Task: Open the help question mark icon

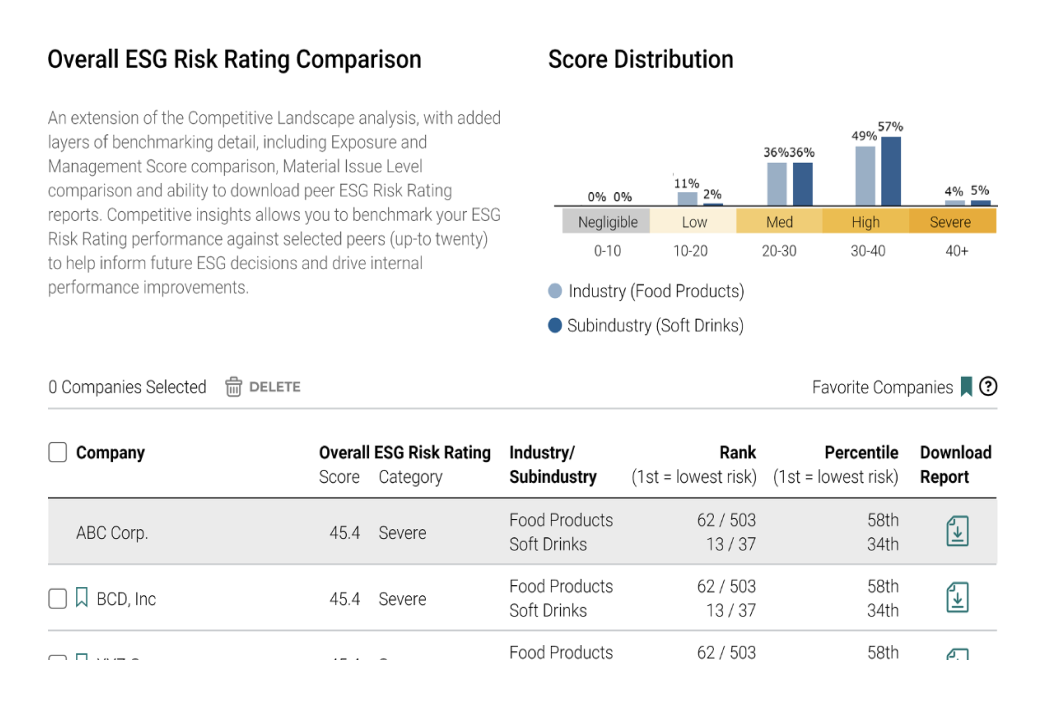Action: pyautogui.click(x=988, y=387)
